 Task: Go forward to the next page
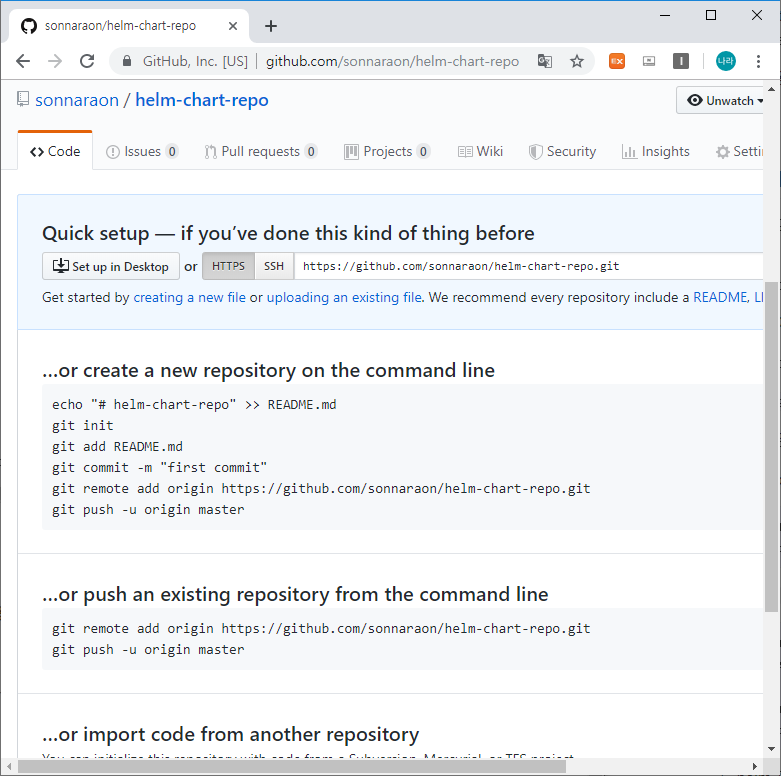pos(55,61)
